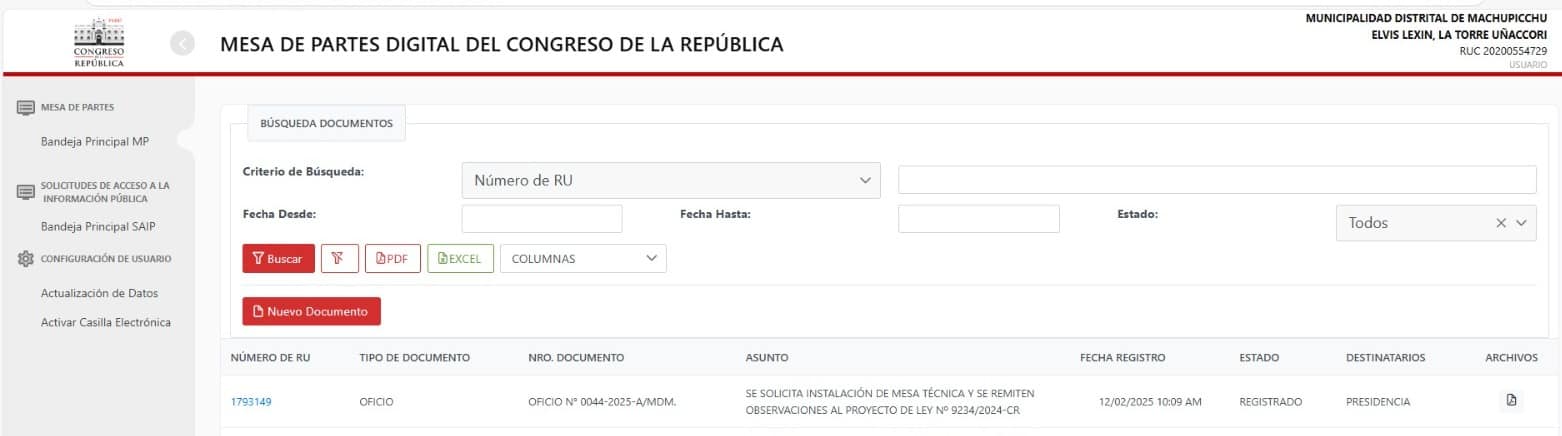Screen dimensions: 1562x436
Task: Click the Configuración de Usuario gear icon
Action: [x=26, y=259]
